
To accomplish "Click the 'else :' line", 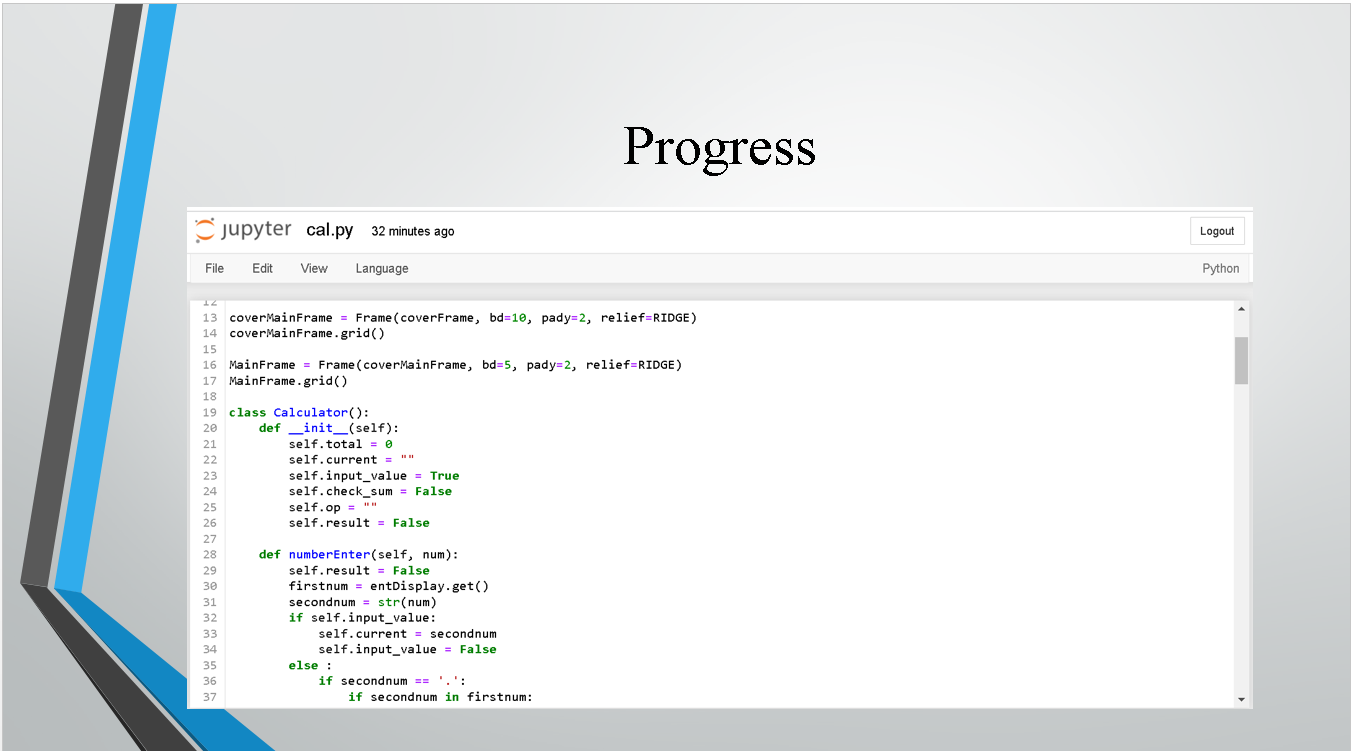I will coord(311,665).
